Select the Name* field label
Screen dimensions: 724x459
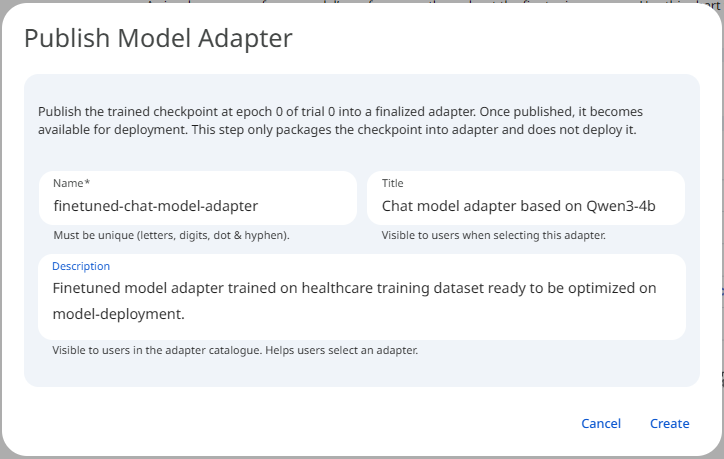71,183
